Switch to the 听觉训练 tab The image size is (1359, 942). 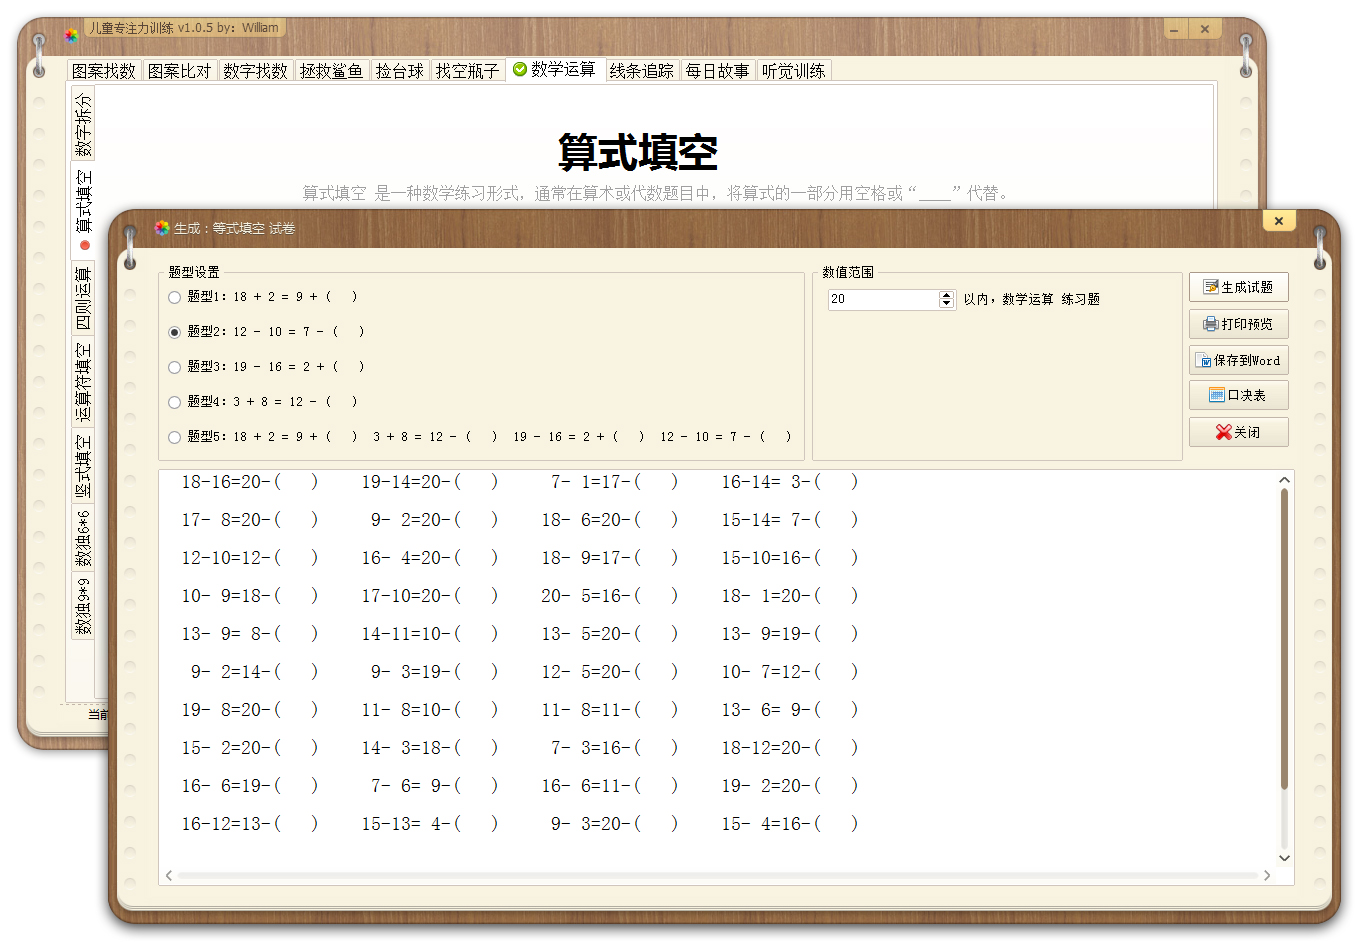pyautogui.click(x=793, y=69)
